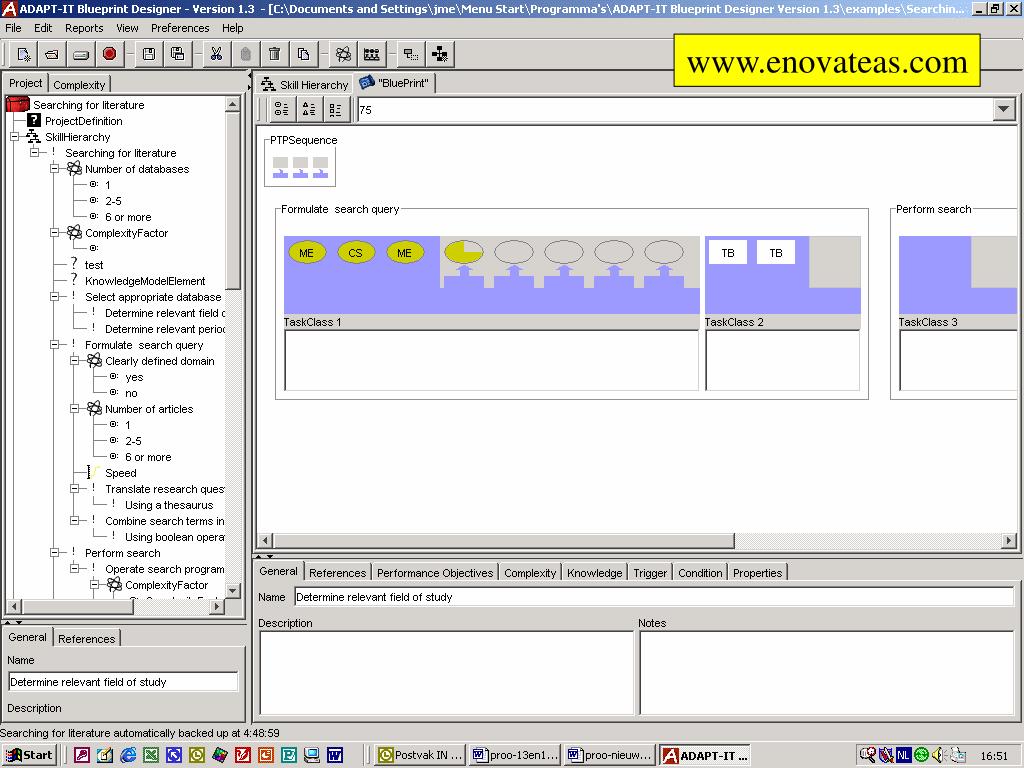Switch to proo-nieuw Word taskbar window
The width and height of the screenshot is (1024, 768).
tap(610, 755)
